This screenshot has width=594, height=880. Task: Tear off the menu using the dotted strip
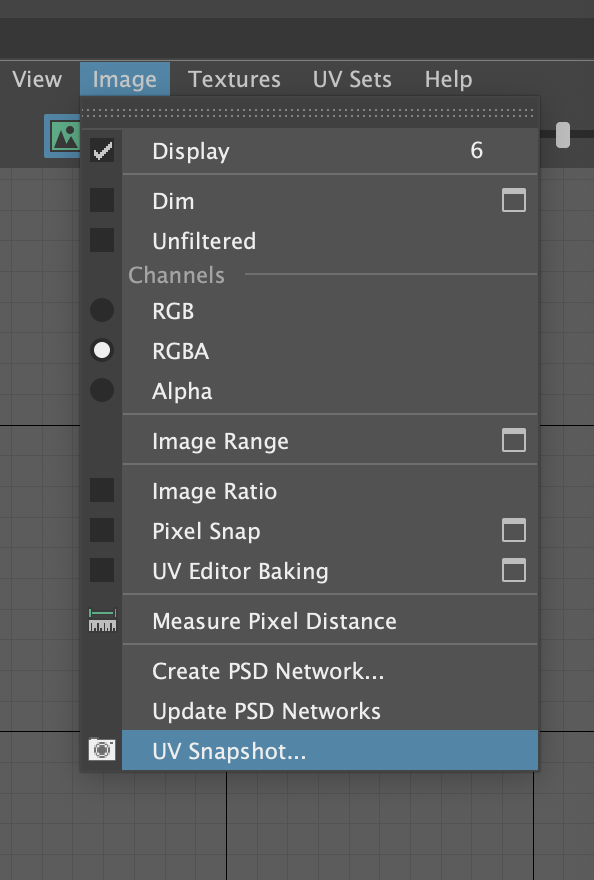pos(309,113)
